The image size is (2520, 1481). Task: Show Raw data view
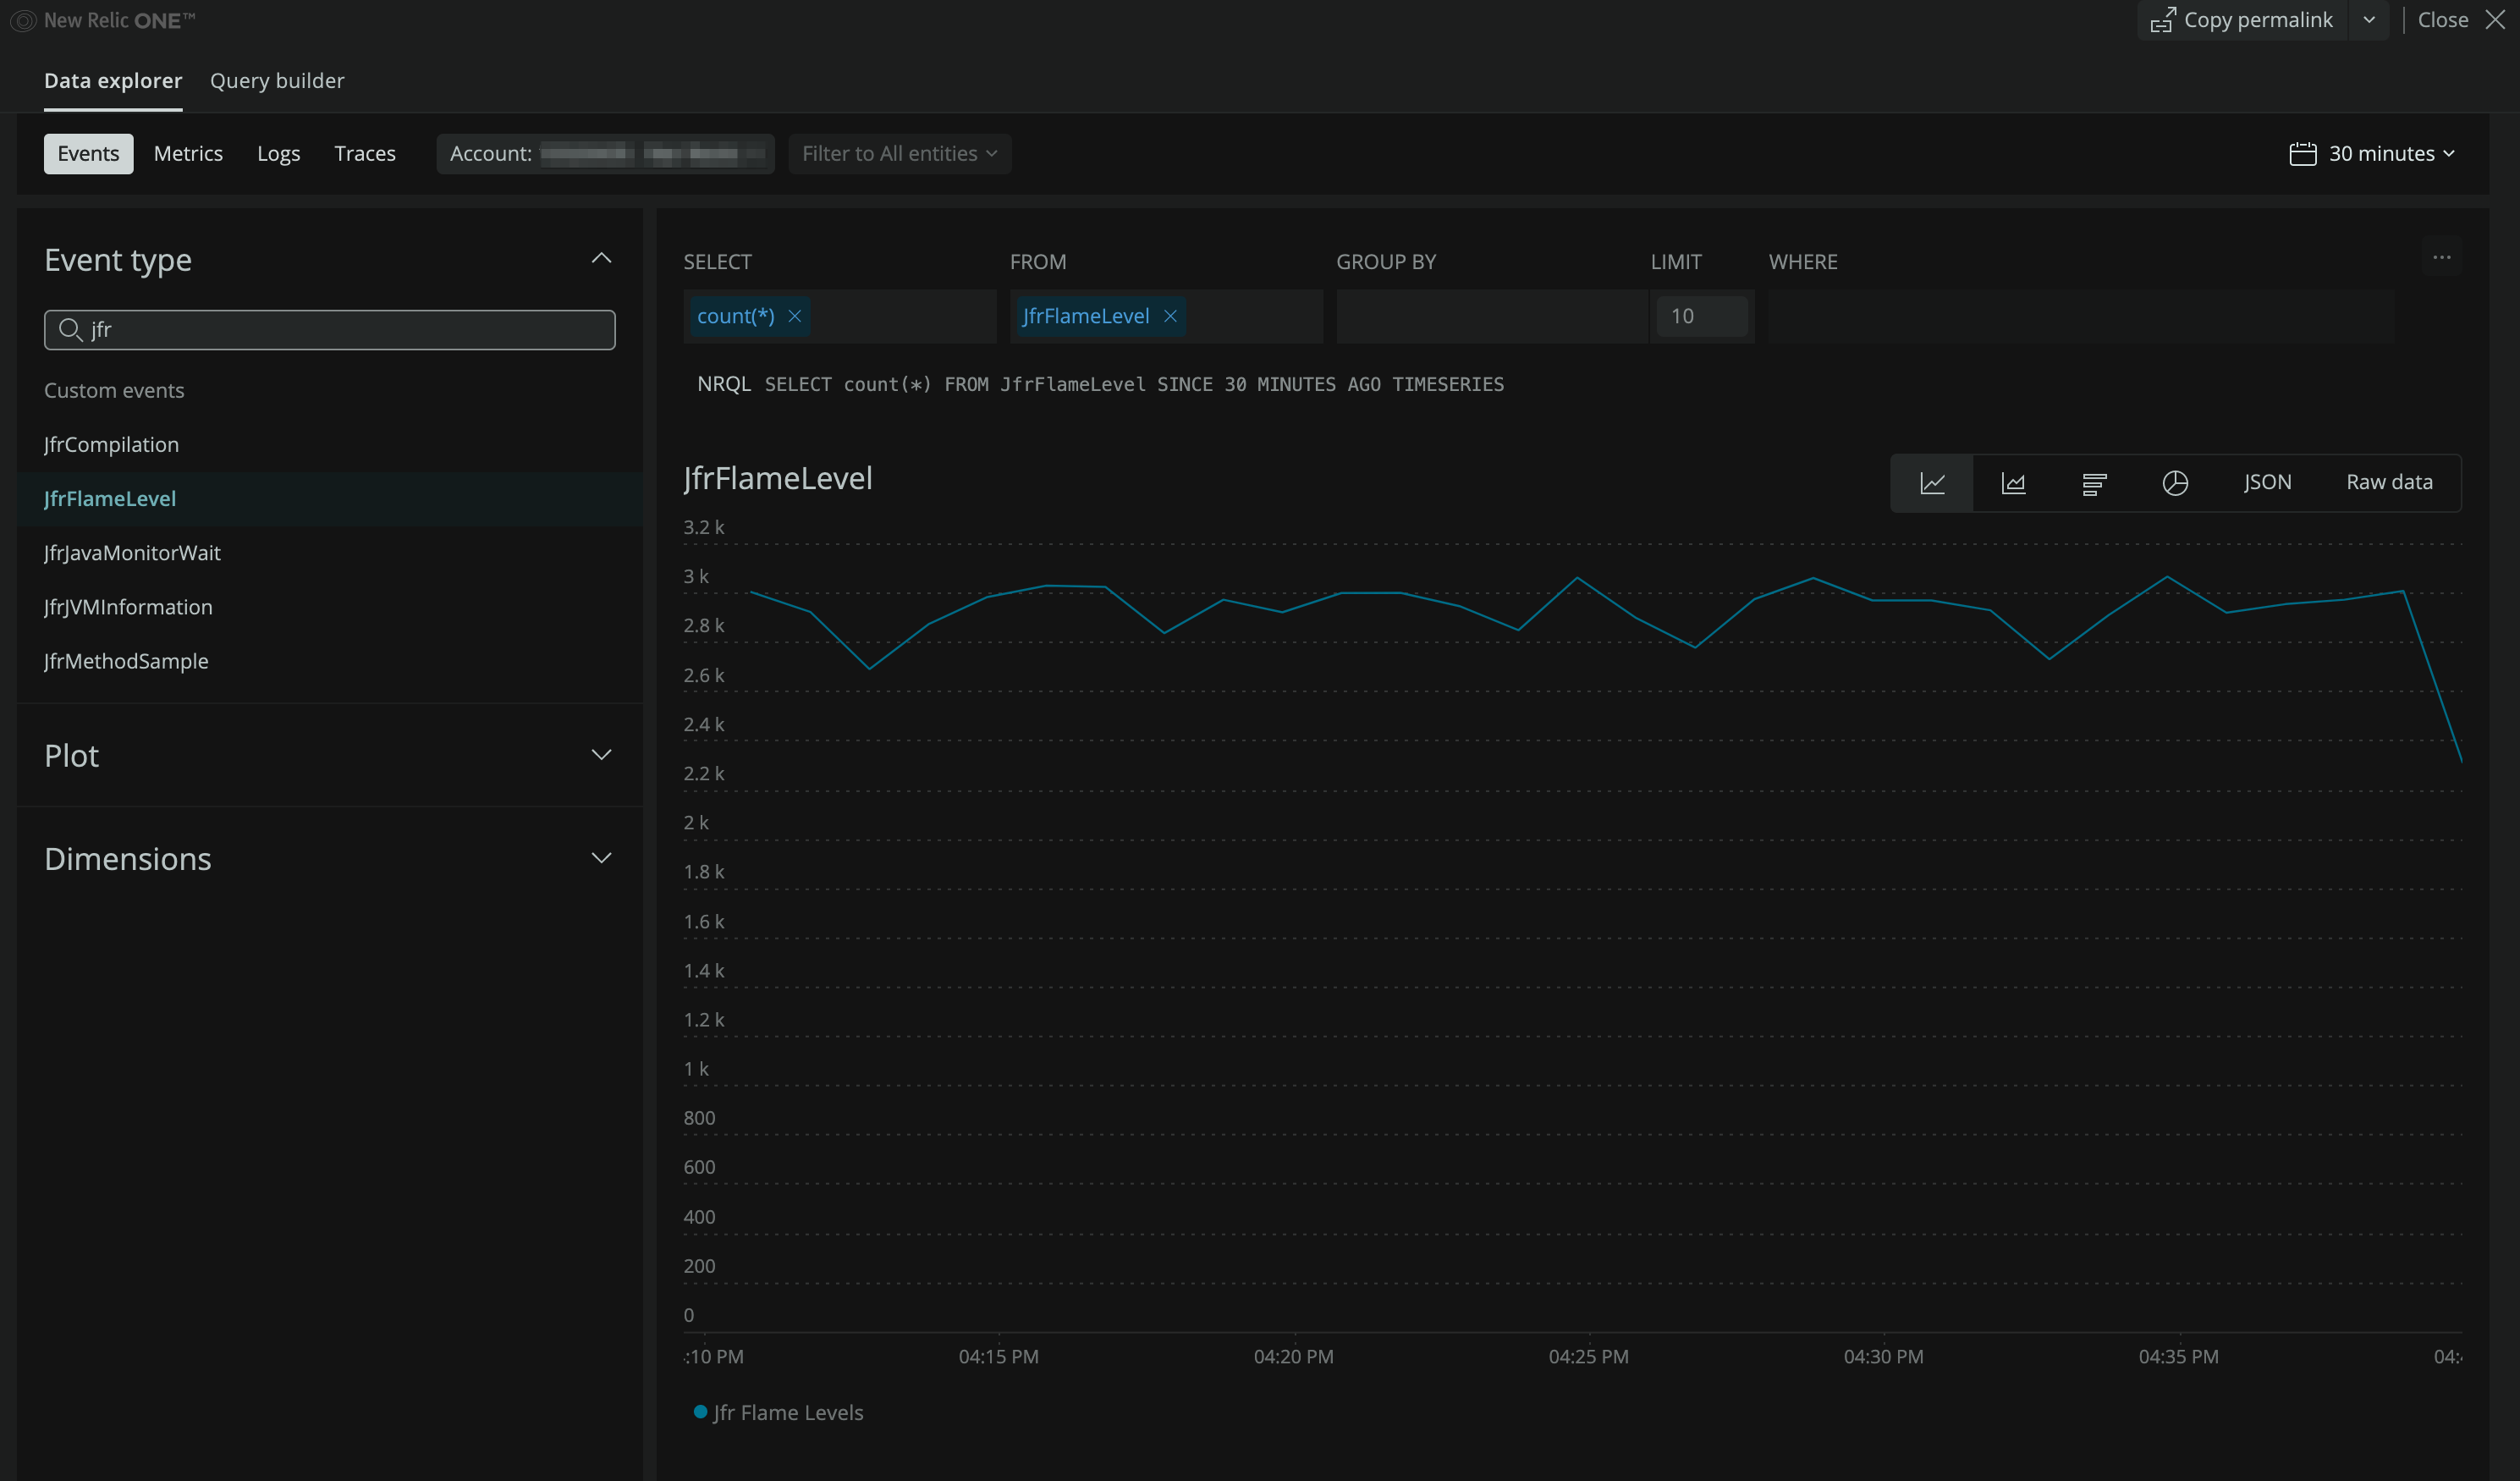[2389, 483]
